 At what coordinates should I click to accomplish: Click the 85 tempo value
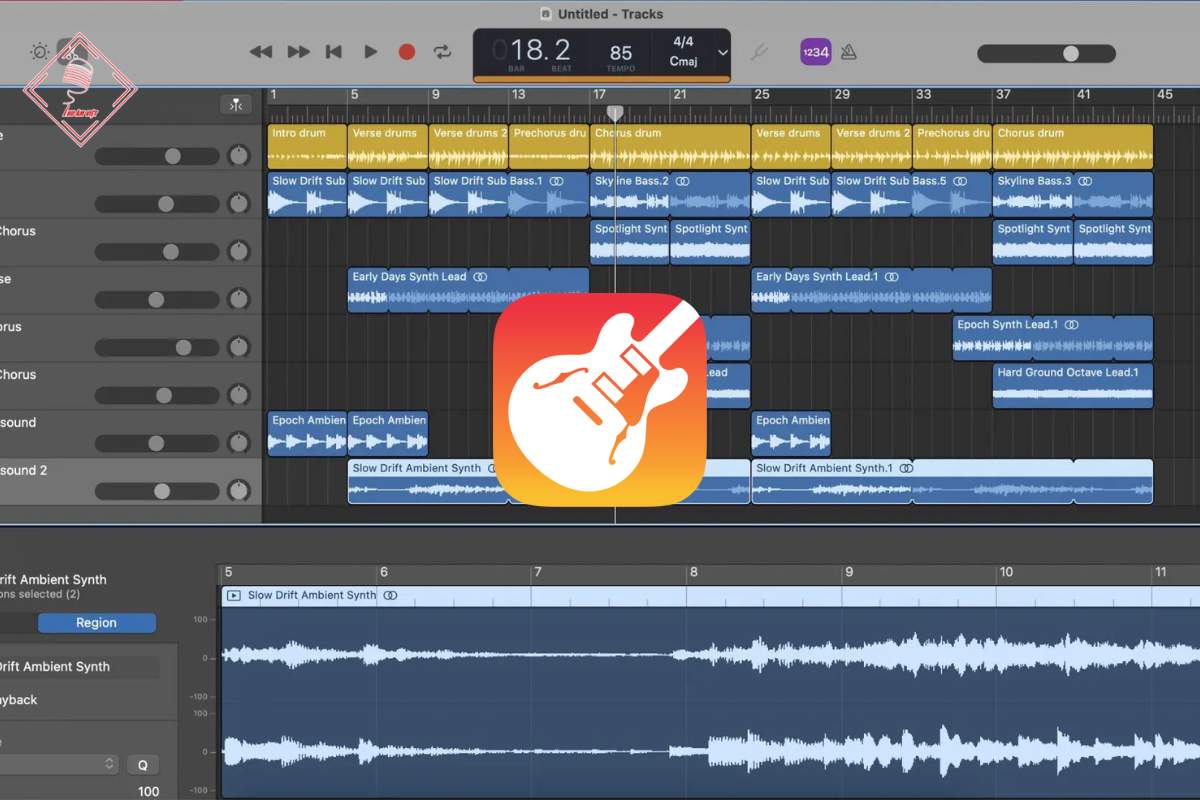pos(621,53)
